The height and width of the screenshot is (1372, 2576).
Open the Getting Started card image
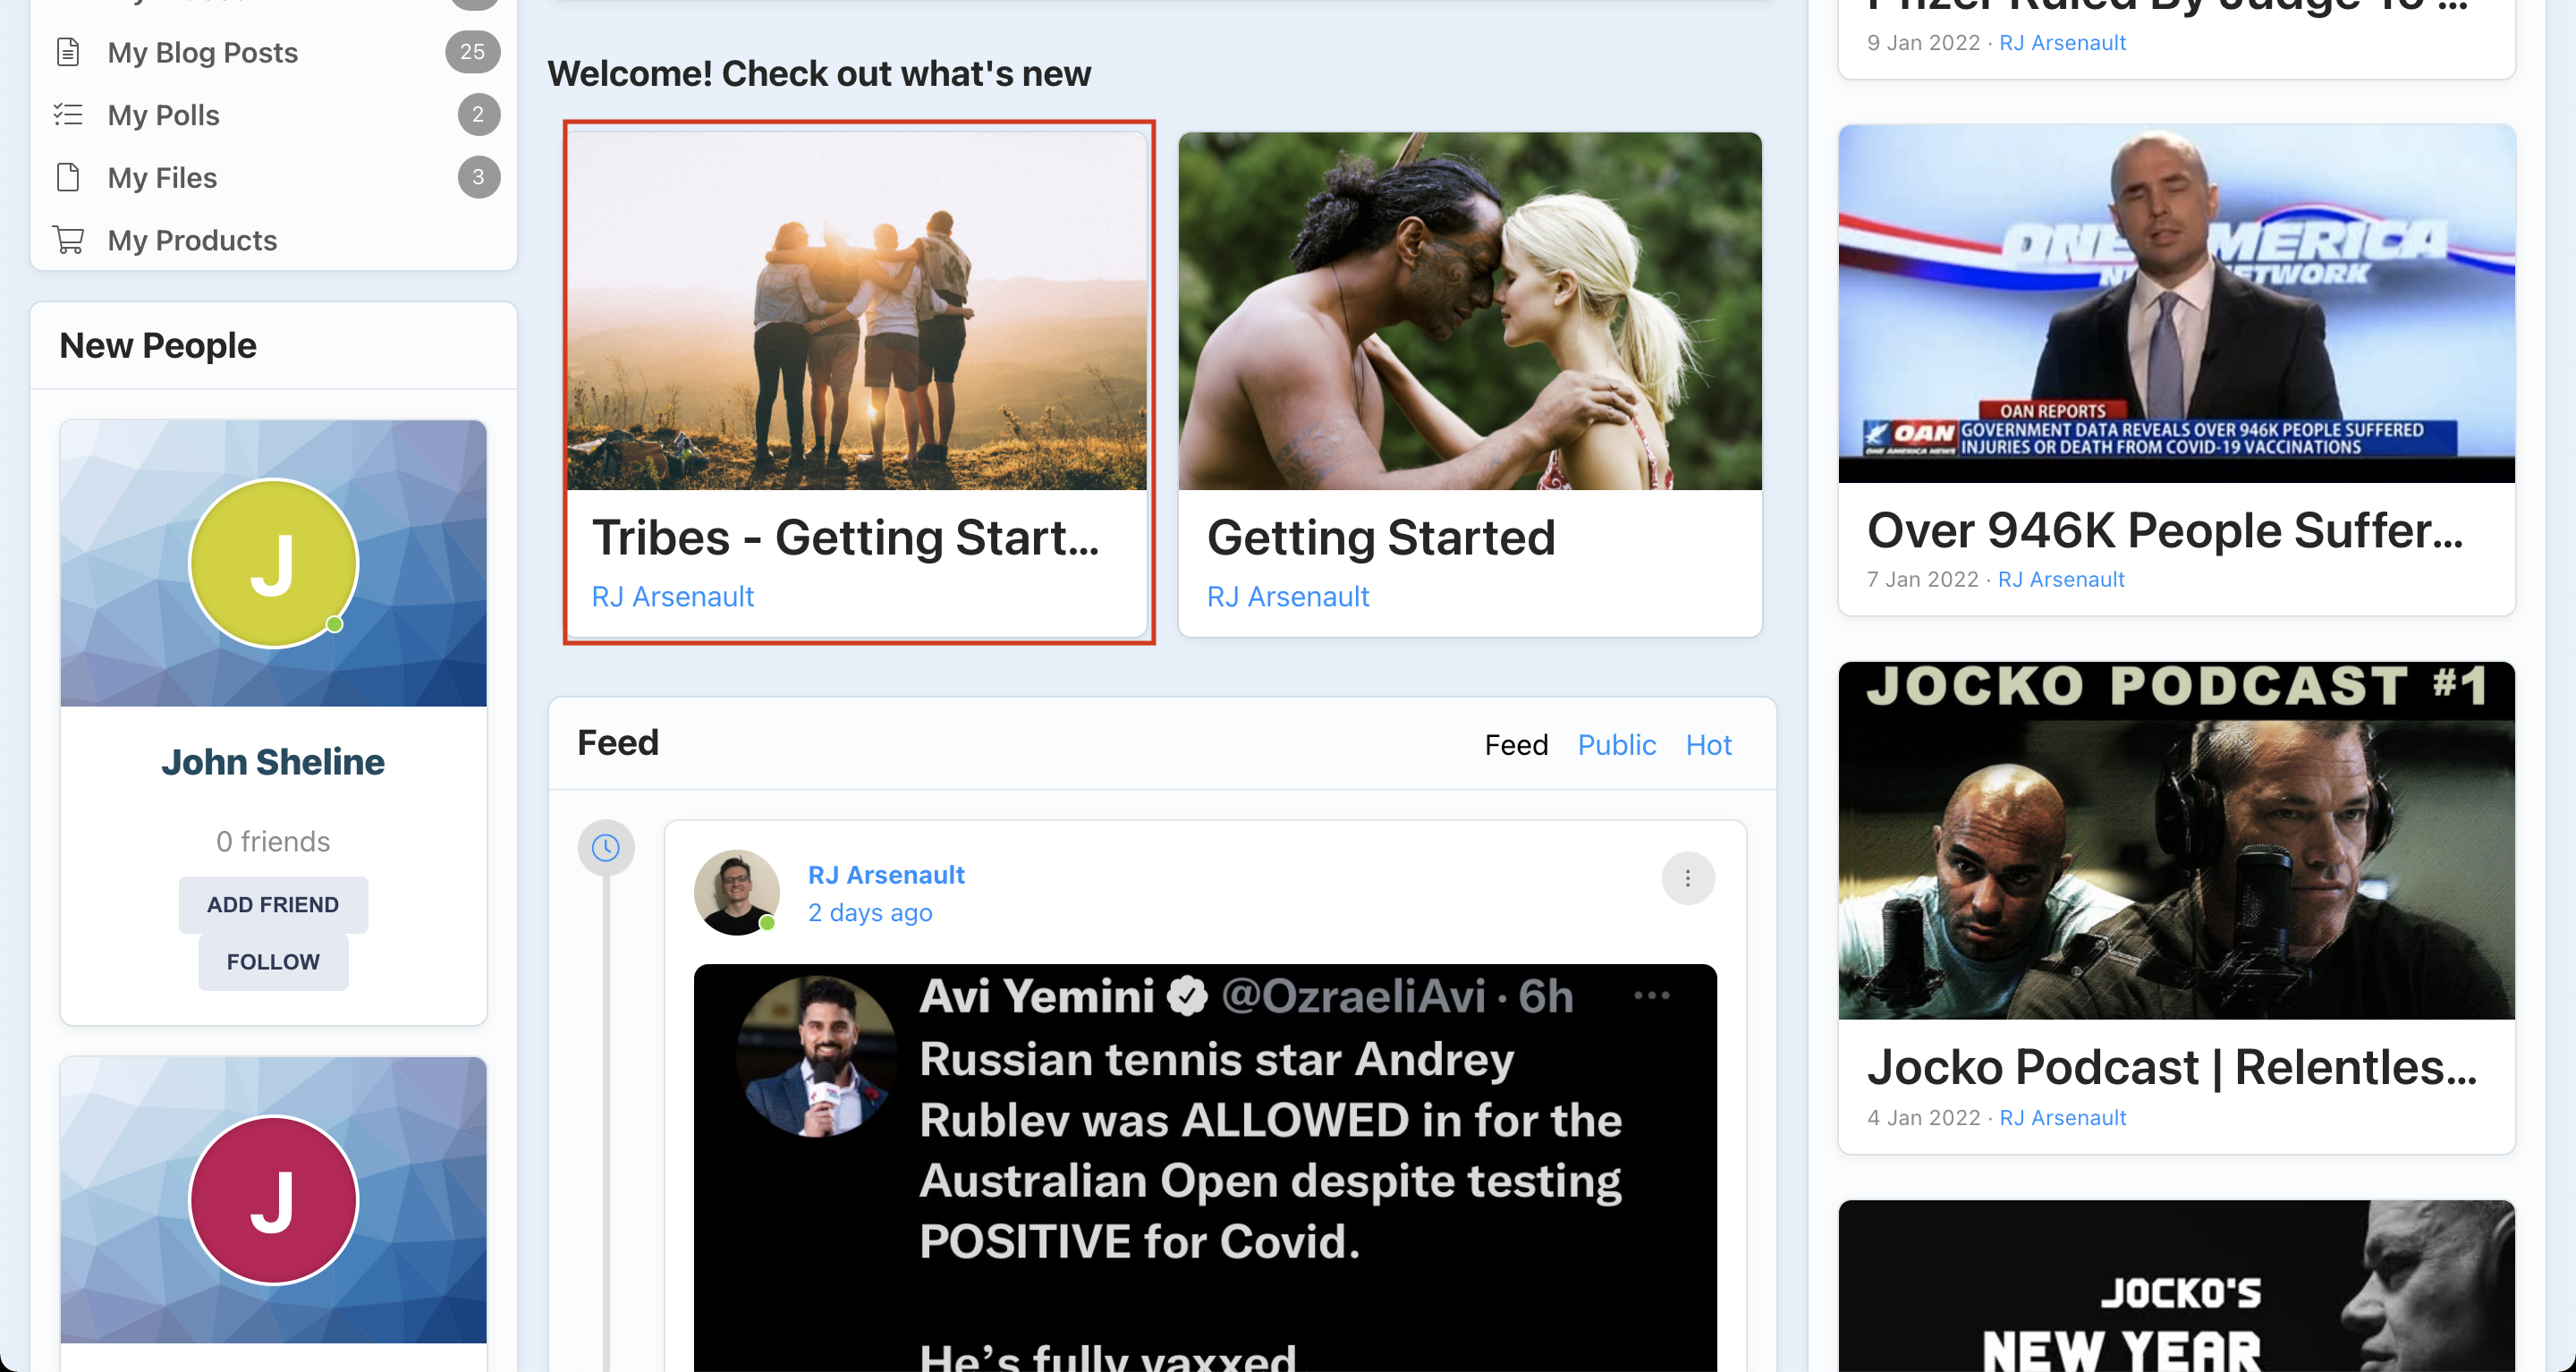point(1469,311)
